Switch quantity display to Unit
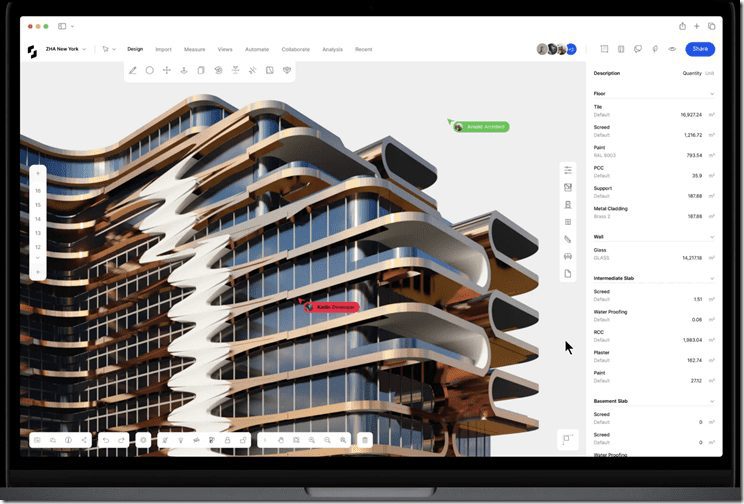The image size is (744, 504). pyautogui.click(x=710, y=73)
